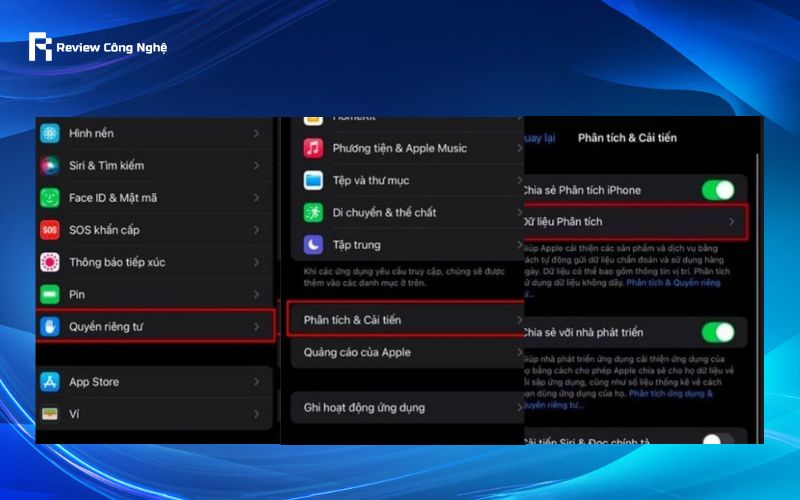Tap the Face ID & Mật mã icon

click(x=49, y=197)
